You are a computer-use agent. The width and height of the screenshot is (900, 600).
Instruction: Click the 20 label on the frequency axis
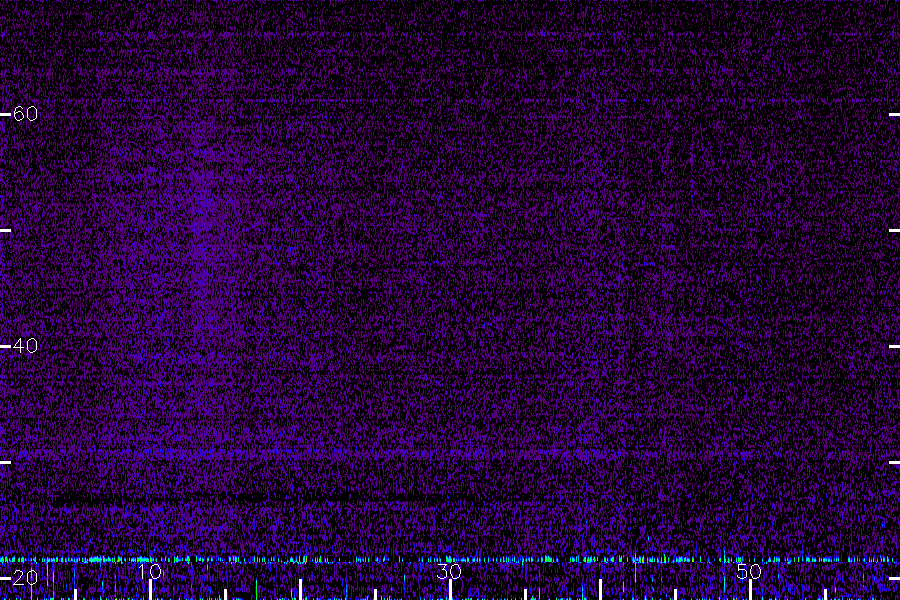tap(26, 578)
